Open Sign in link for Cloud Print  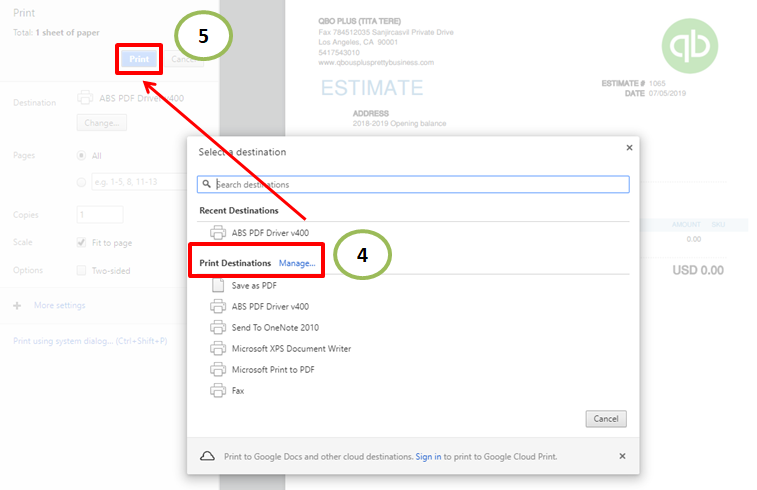[x=428, y=456]
